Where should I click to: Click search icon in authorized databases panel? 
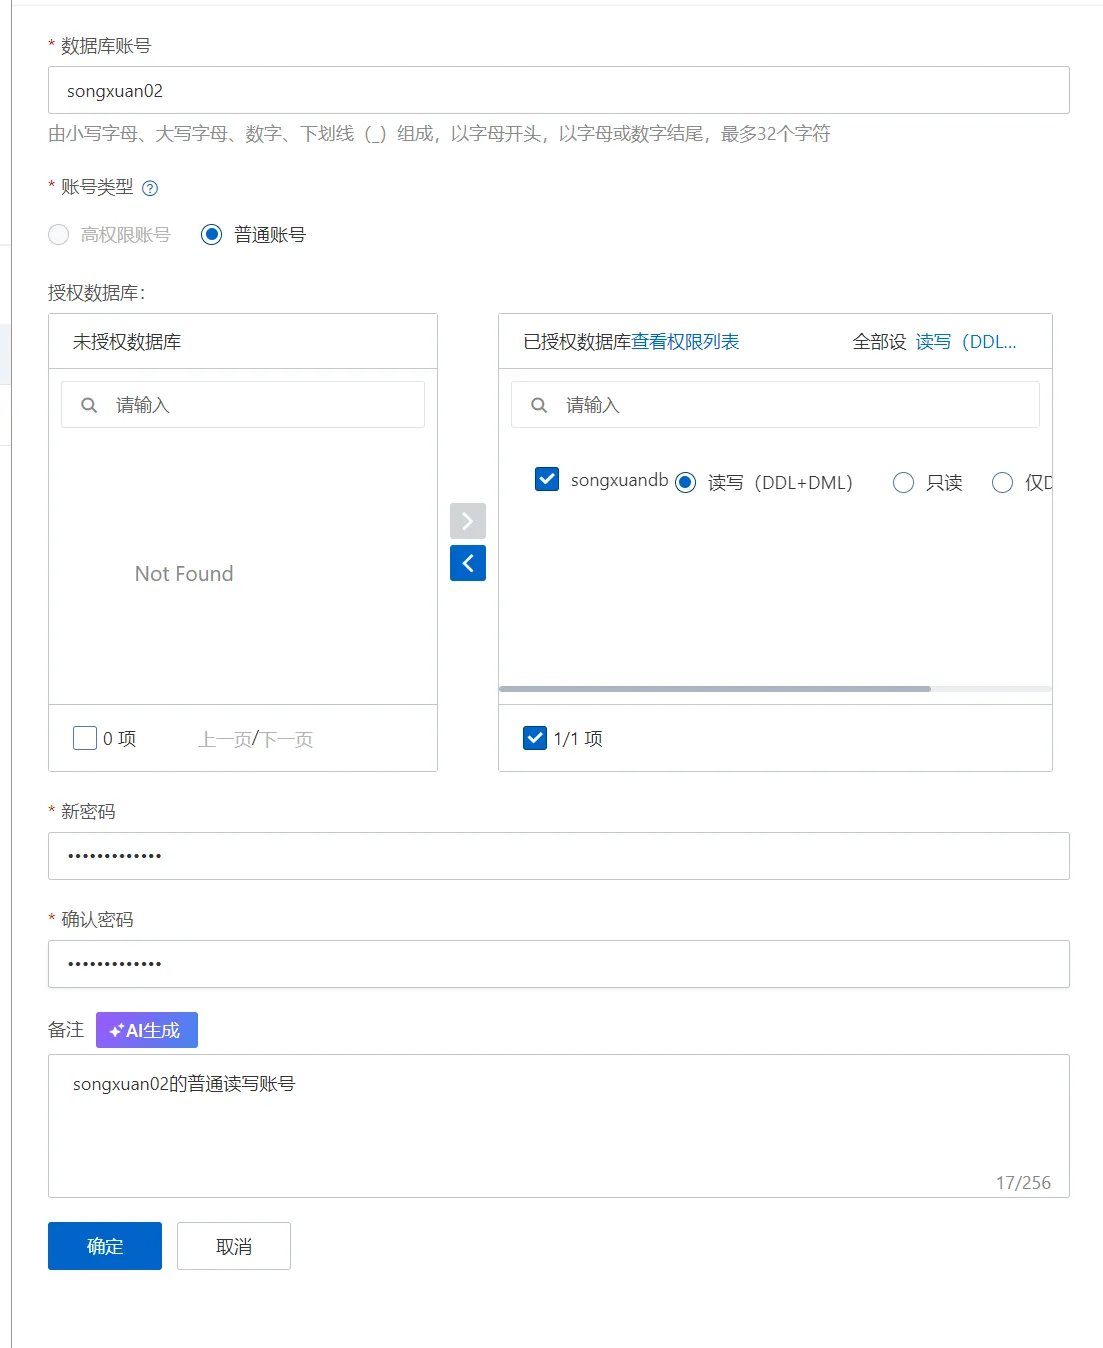click(539, 405)
